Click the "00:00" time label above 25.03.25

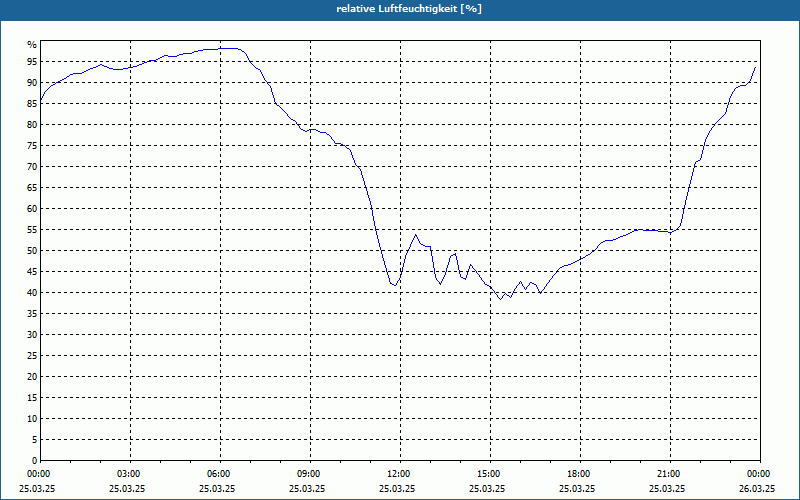[x=37, y=474]
